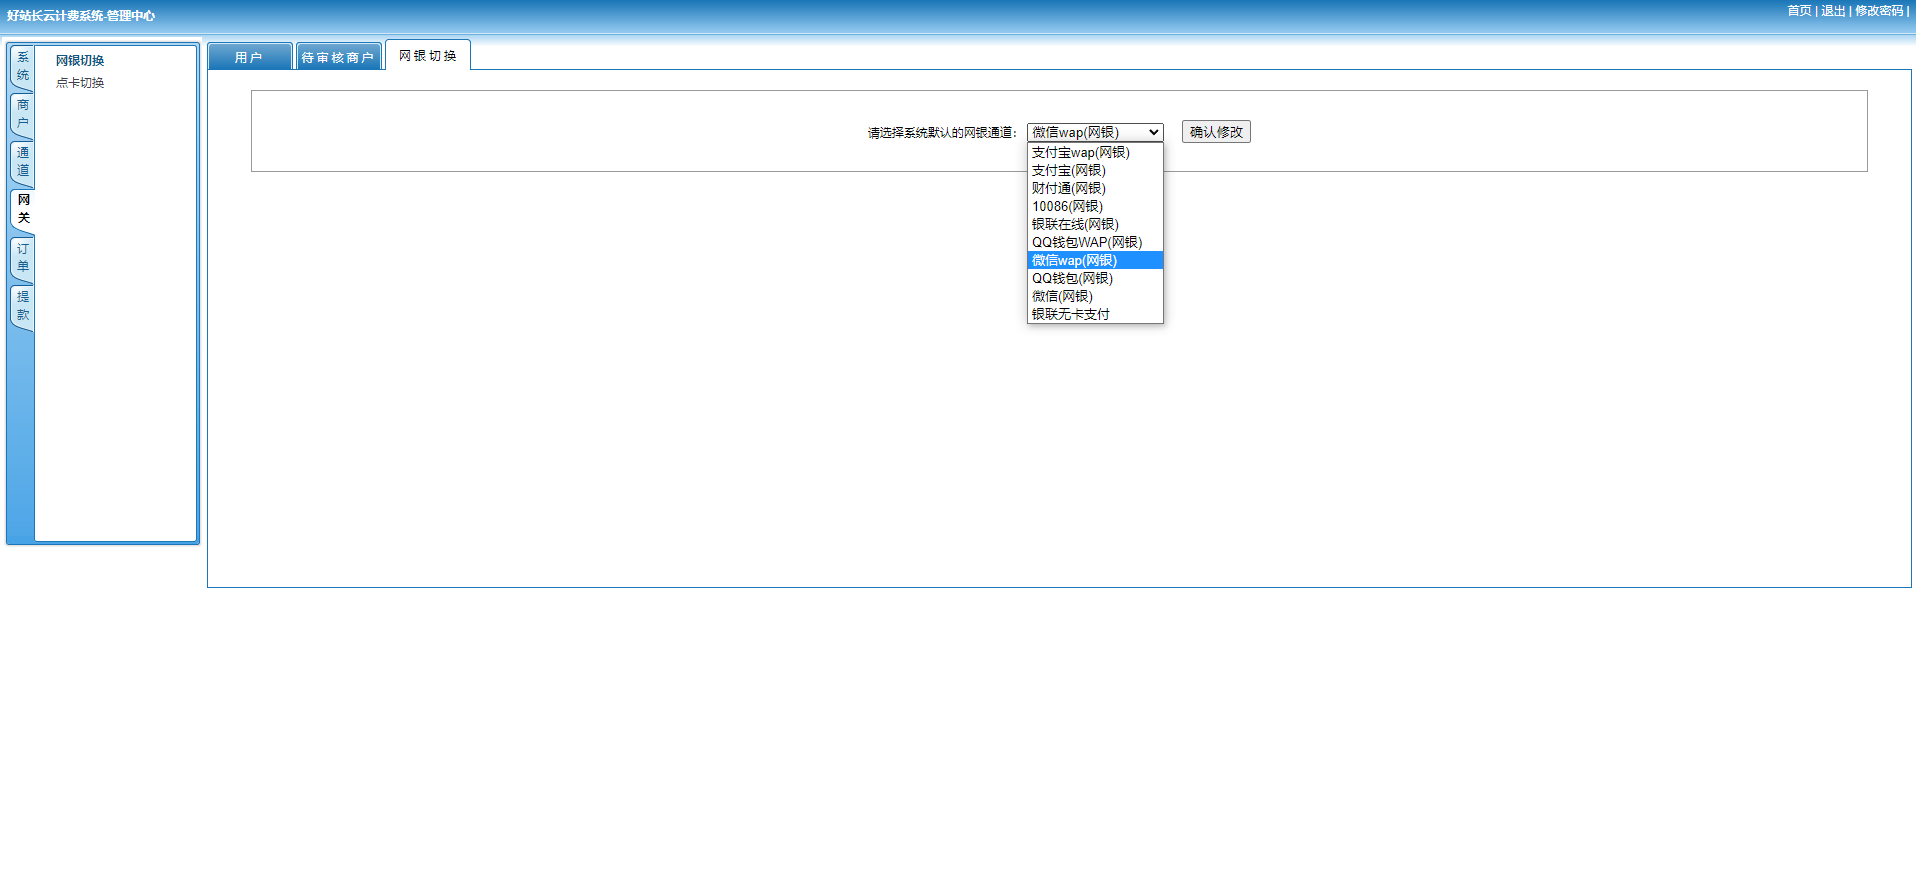Collapse the 网银通道 dropdown box
The width and height of the screenshot is (1916, 895).
click(1095, 132)
